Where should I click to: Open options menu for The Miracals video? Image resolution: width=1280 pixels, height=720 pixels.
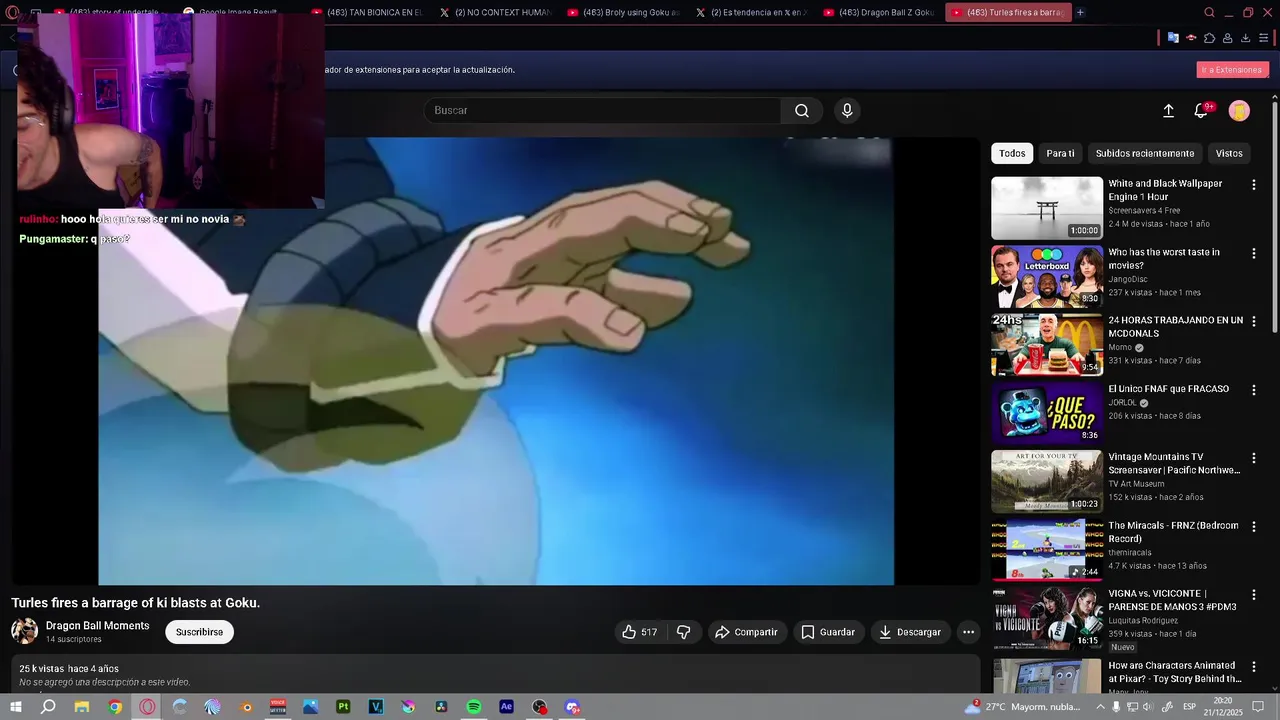point(1253,527)
